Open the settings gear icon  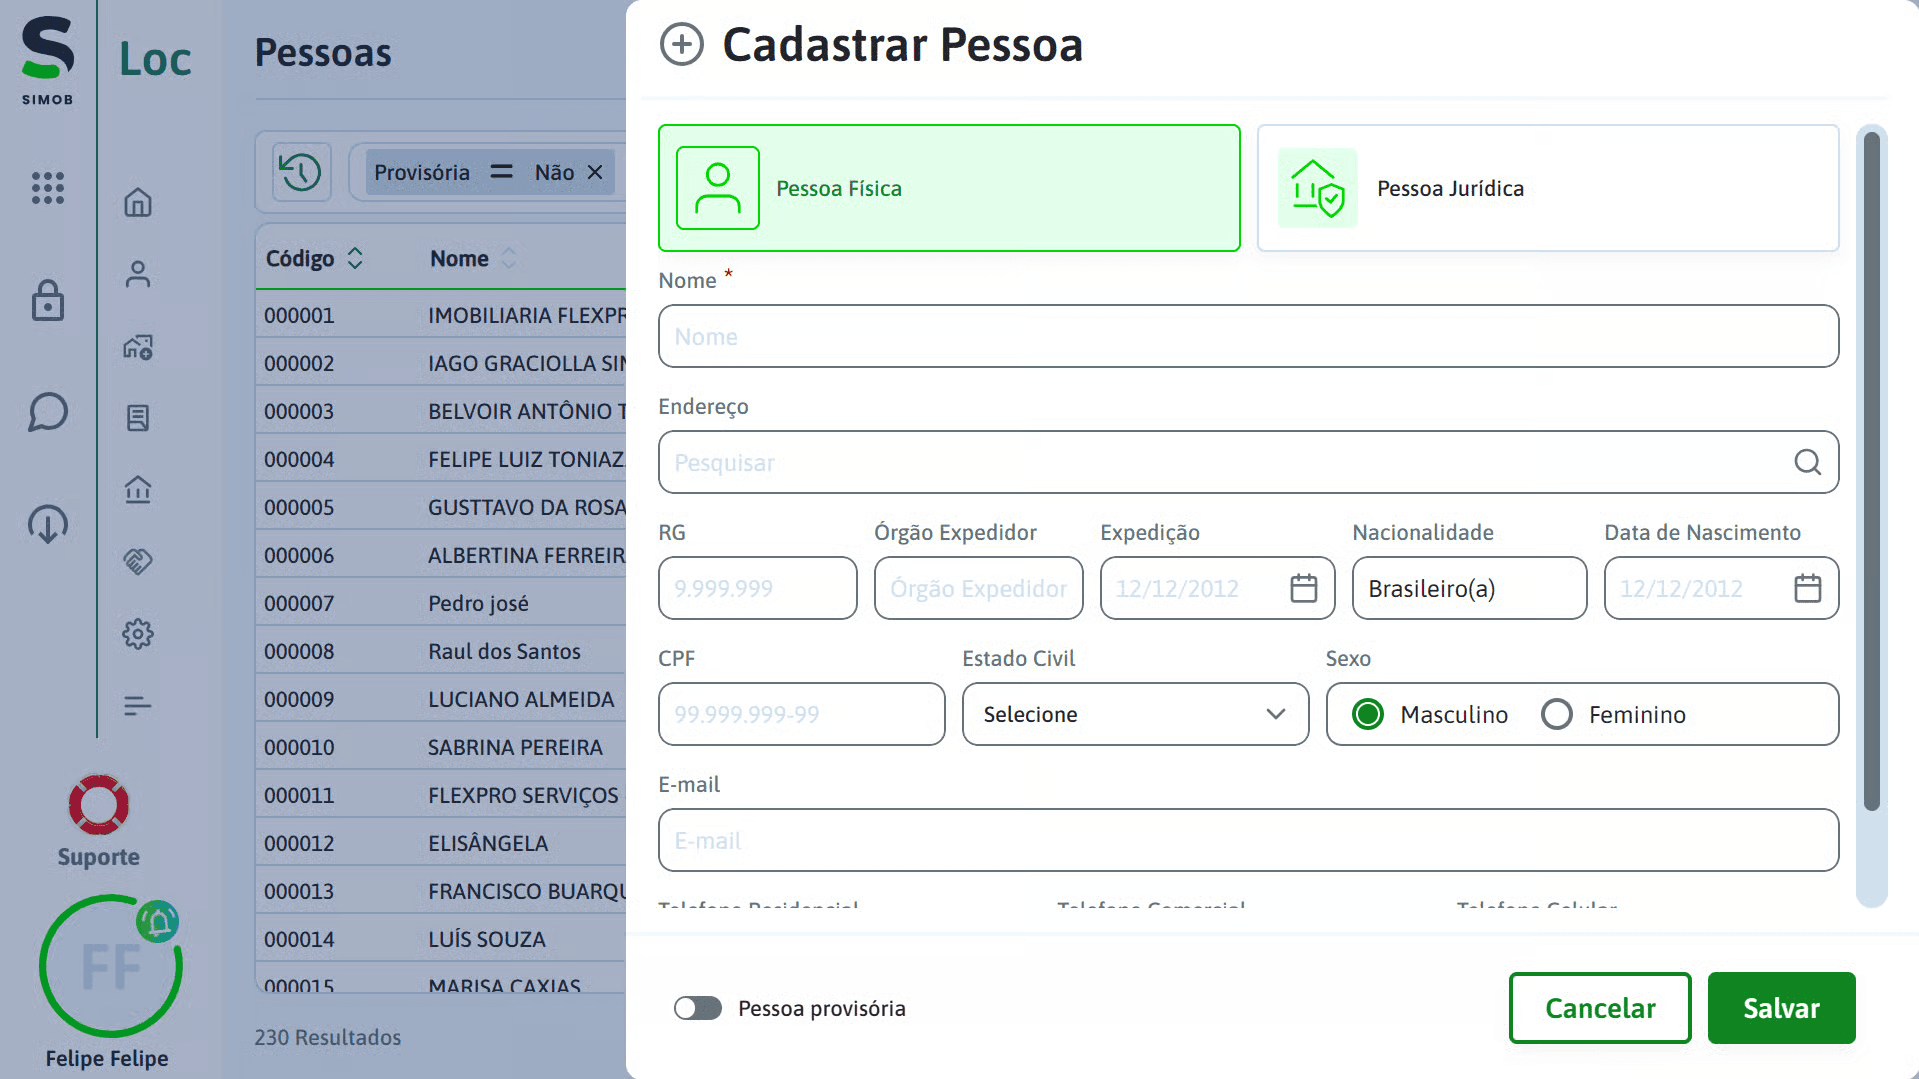(x=138, y=633)
